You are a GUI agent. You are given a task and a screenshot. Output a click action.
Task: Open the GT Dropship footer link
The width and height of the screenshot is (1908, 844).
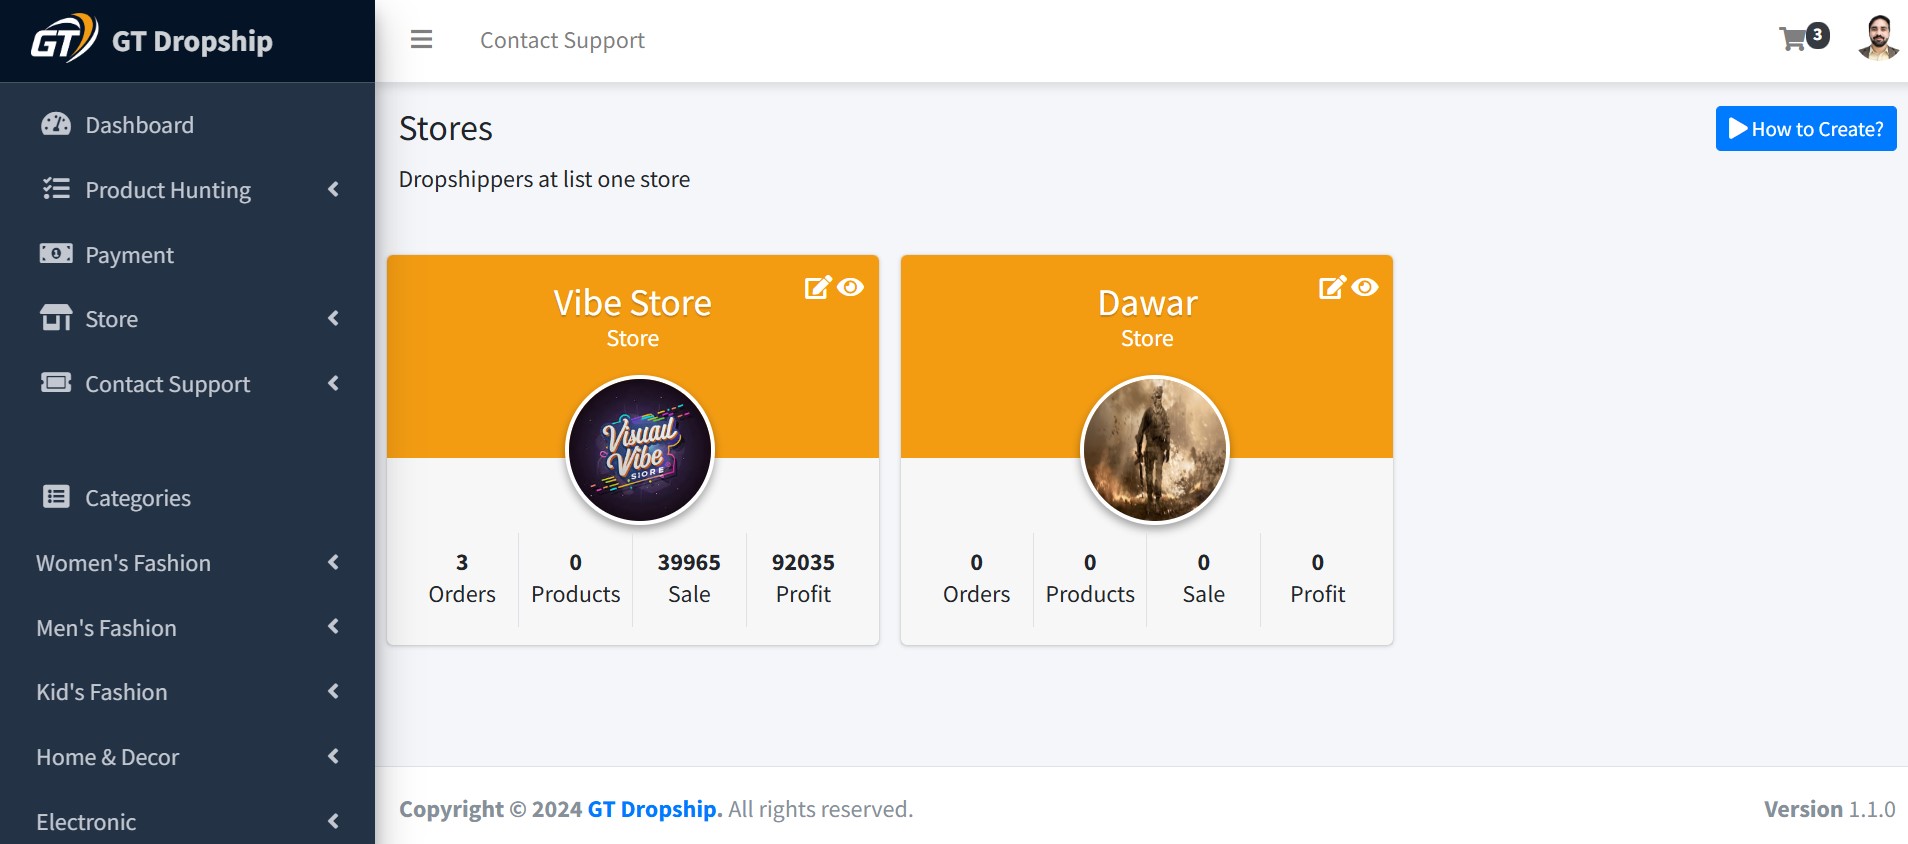click(654, 809)
